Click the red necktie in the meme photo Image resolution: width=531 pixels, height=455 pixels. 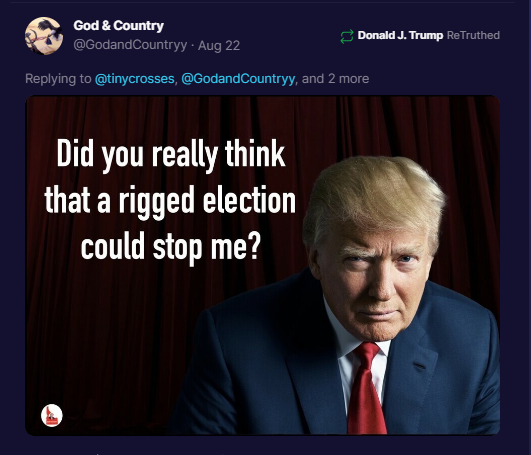click(x=366, y=388)
